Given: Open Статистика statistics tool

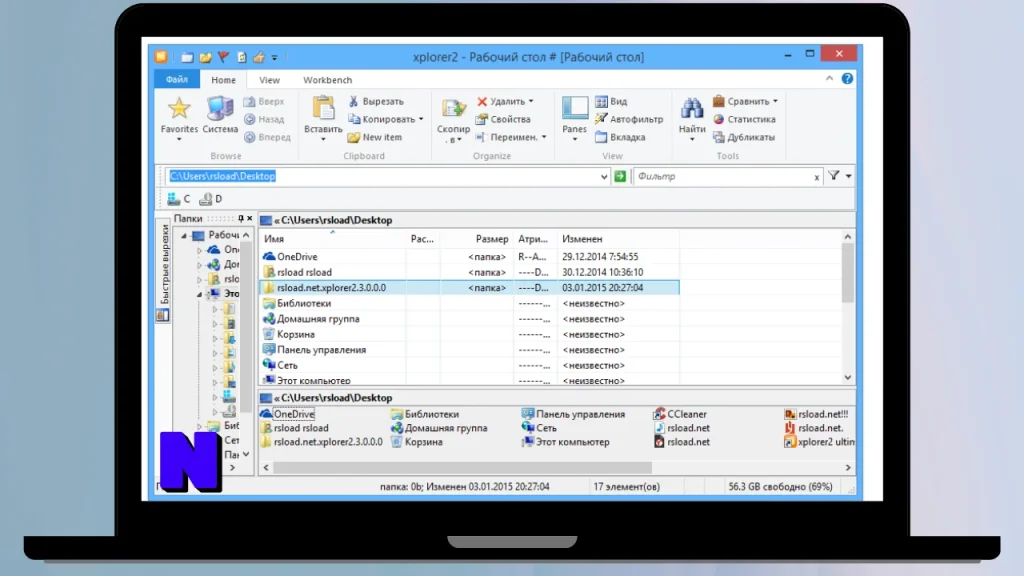Looking at the screenshot, I should coord(744,120).
